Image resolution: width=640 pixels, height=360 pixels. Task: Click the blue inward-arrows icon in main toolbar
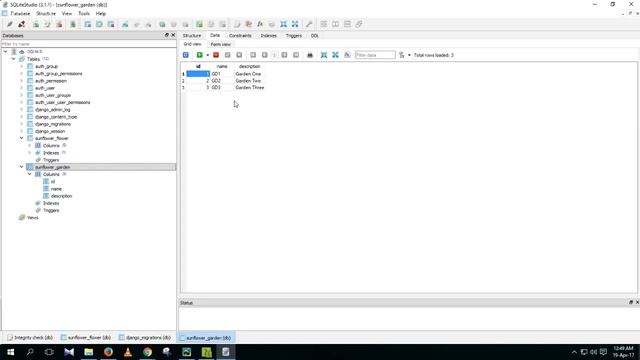click(283, 24)
